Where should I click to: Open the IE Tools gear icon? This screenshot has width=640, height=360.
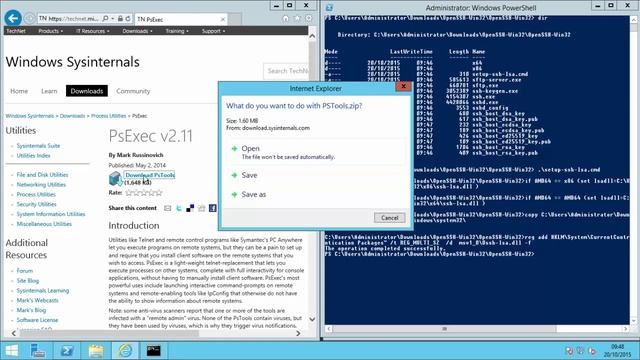pyautogui.click(x=309, y=18)
